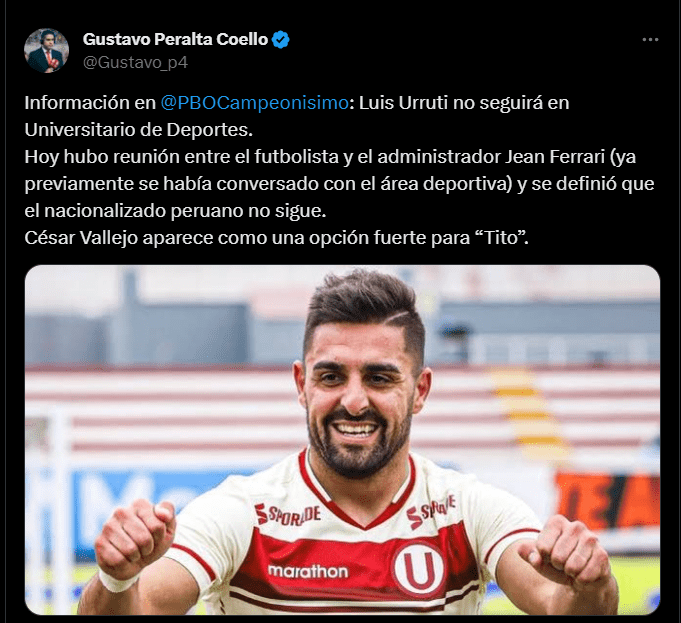Click the tweet text about Luis Urruti

[340, 170]
